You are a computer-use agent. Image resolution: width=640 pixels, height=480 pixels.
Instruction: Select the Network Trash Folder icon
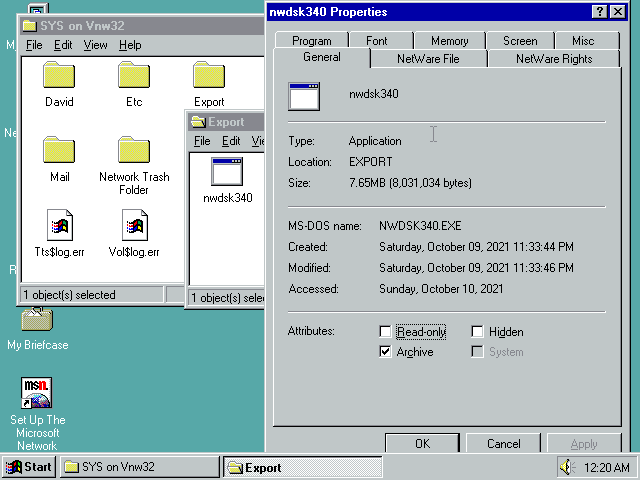[x=134, y=150]
